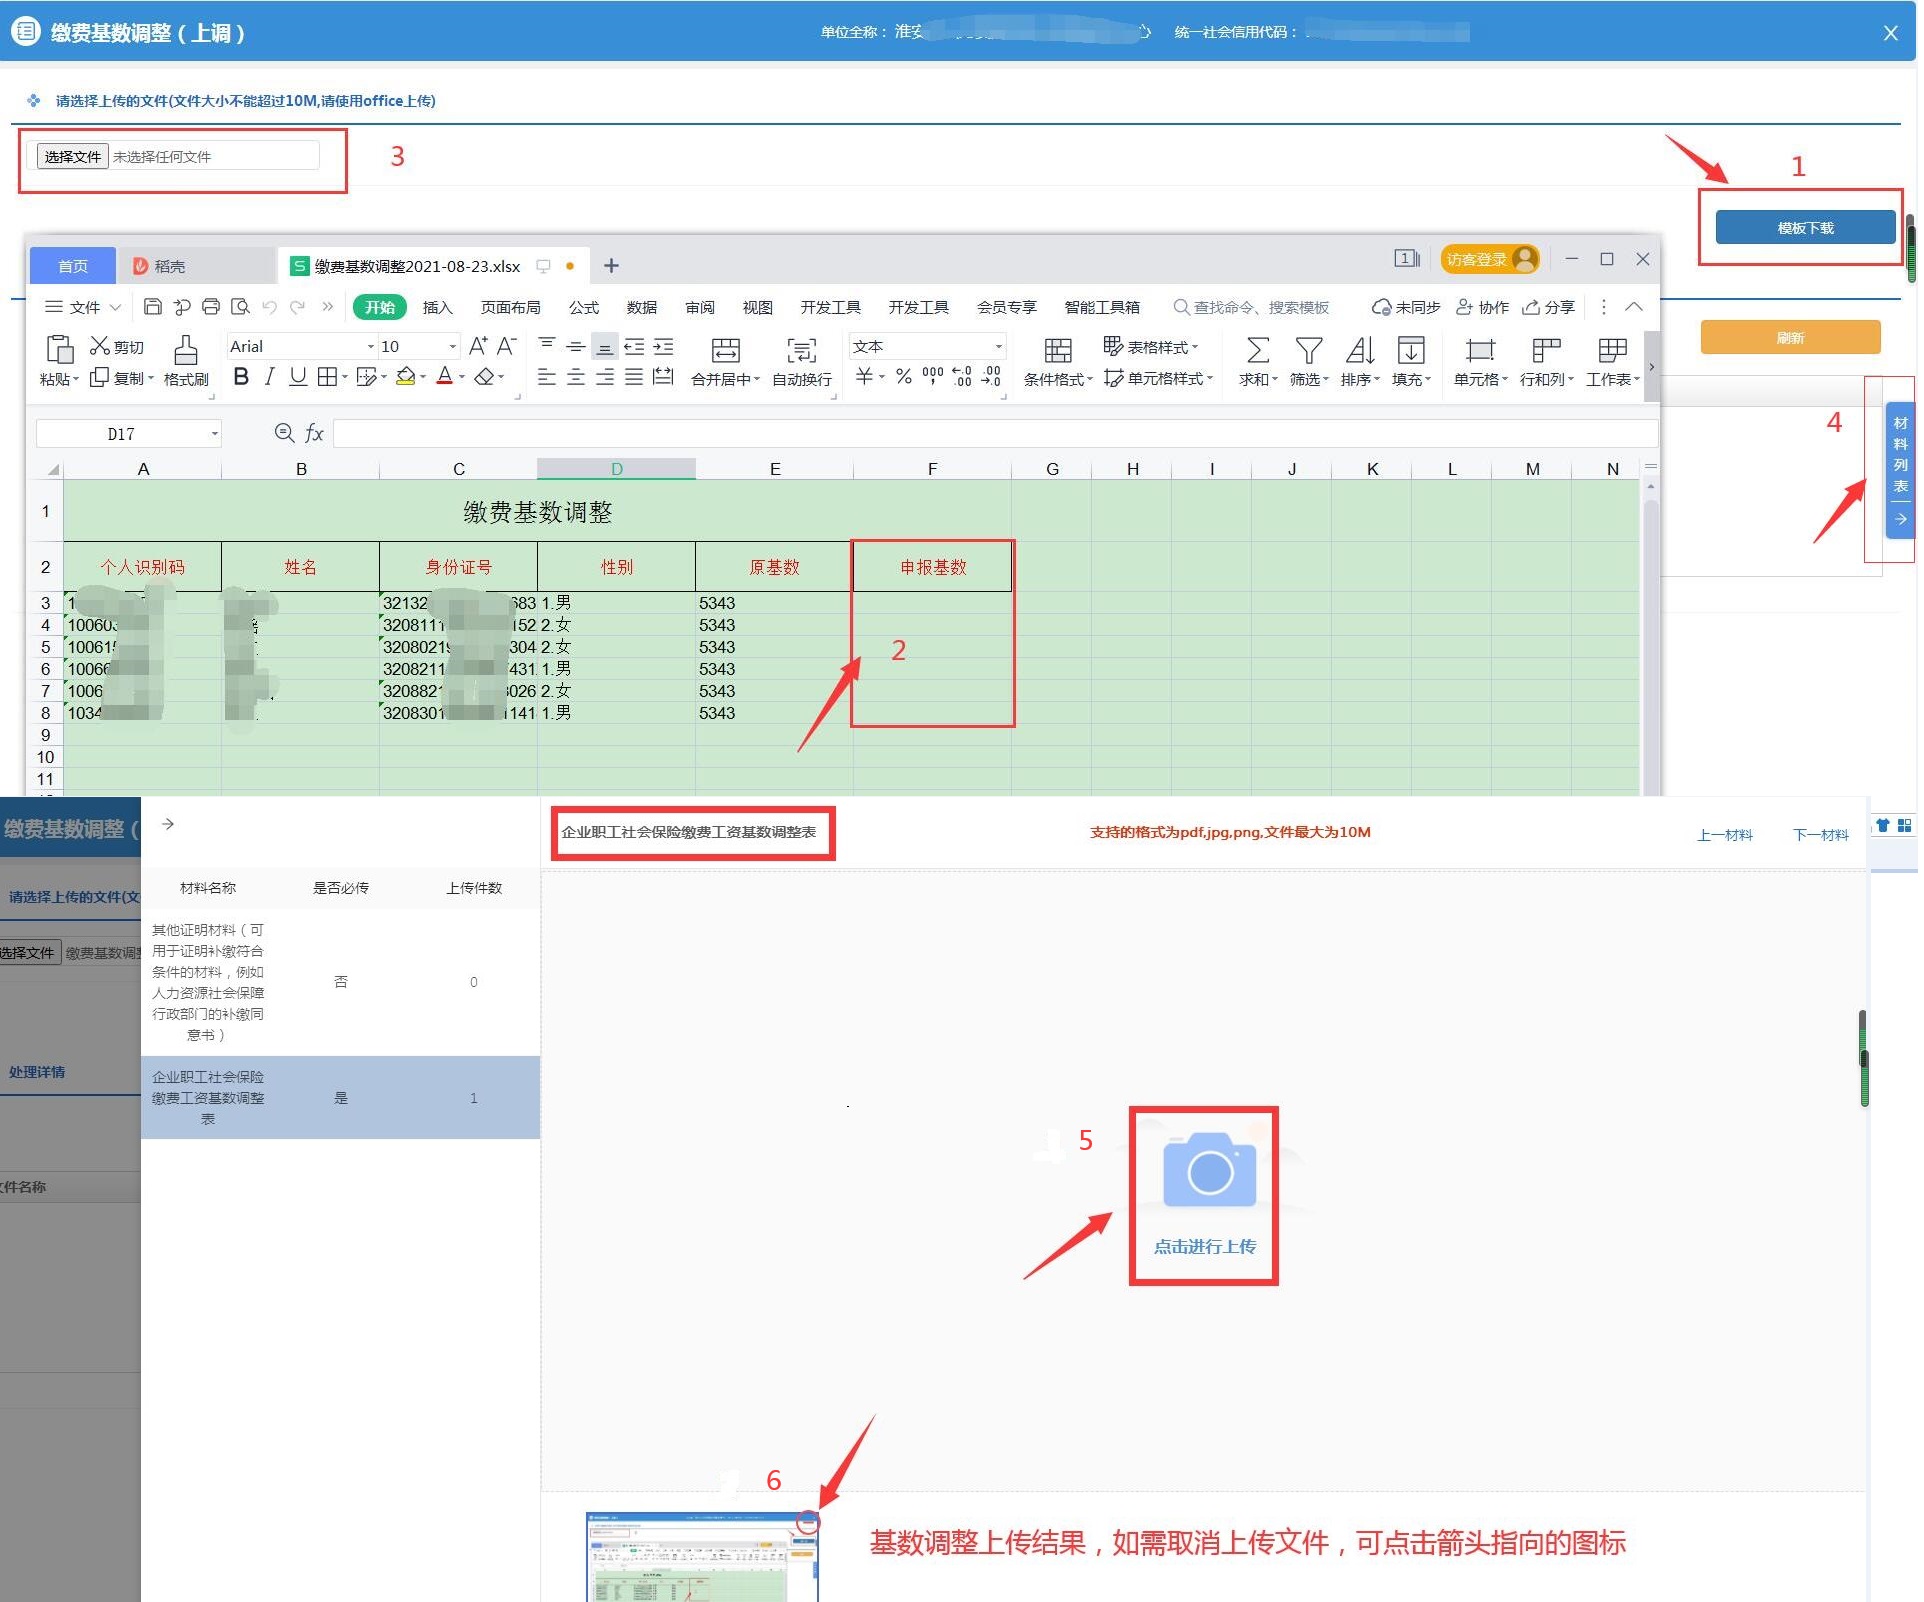Remove uploaded file via red circle icon
1924x1602 pixels.
coord(808,1523)
